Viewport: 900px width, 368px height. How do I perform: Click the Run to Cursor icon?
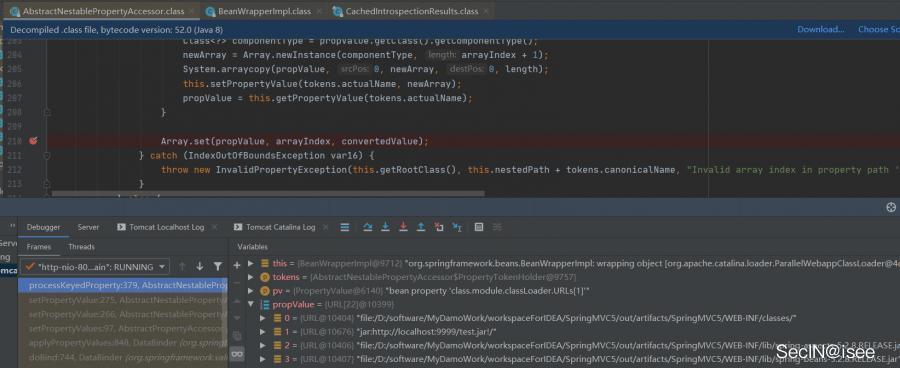(x=457, y=227)
